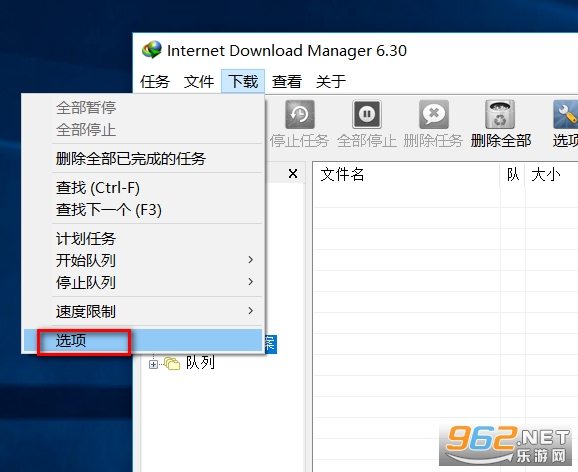The image size is (578, 472).
Task: Expand the 队列 tree node plus box
Action: click(x=153, y=364)
